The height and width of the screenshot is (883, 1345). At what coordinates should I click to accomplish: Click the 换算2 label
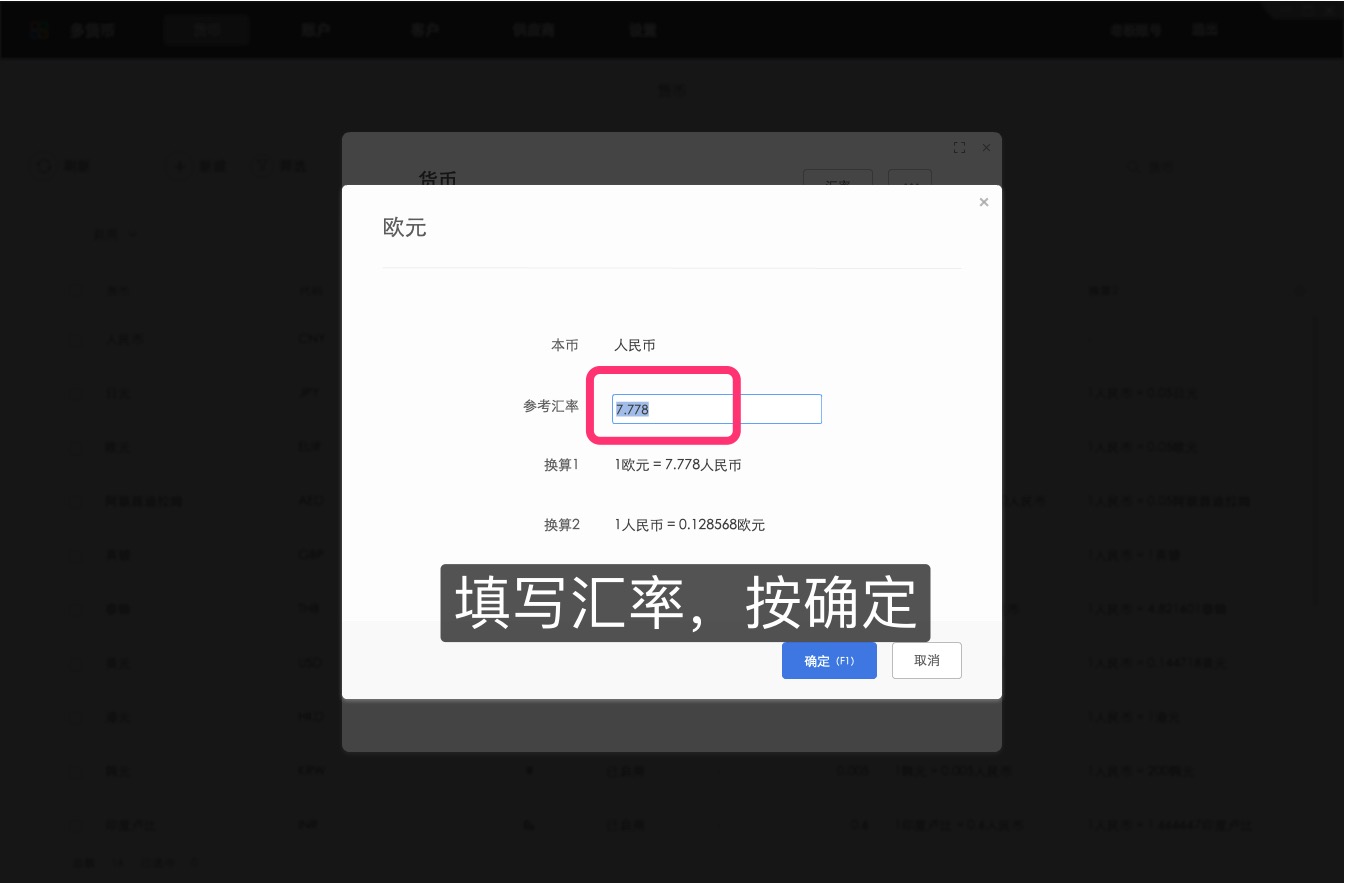562,525
